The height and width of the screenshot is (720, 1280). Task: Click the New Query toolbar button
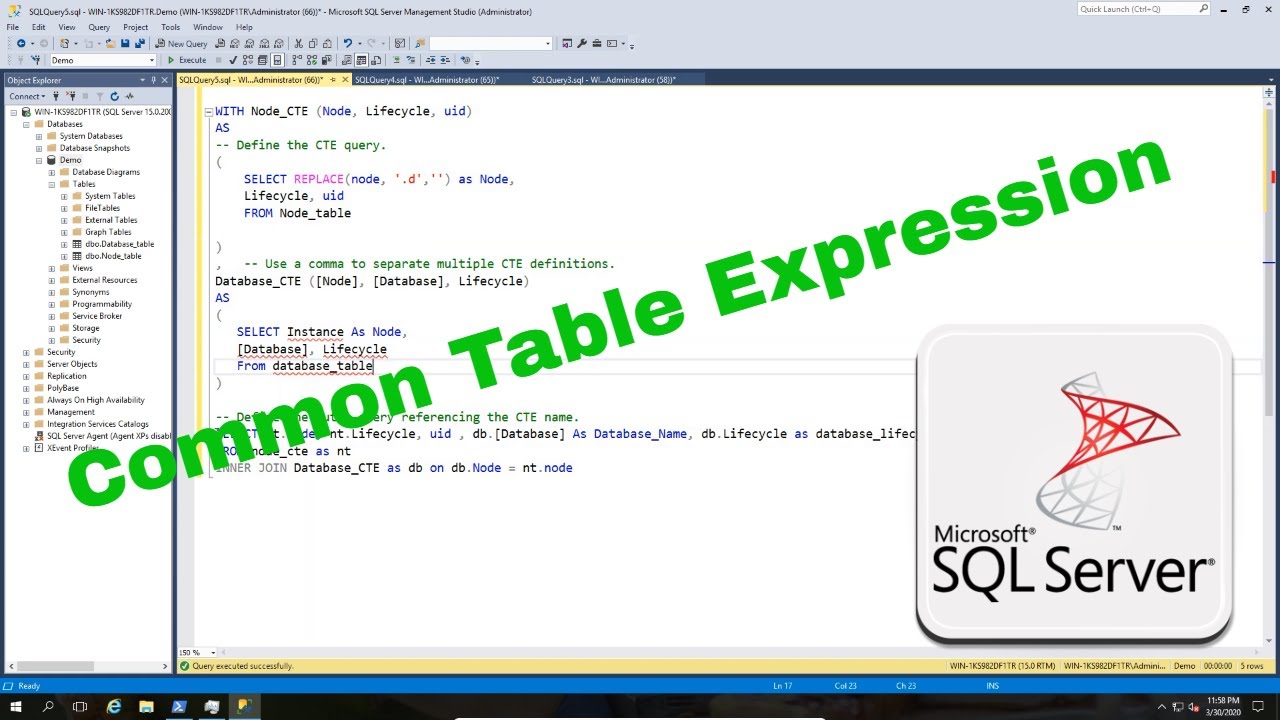point(181,44)
